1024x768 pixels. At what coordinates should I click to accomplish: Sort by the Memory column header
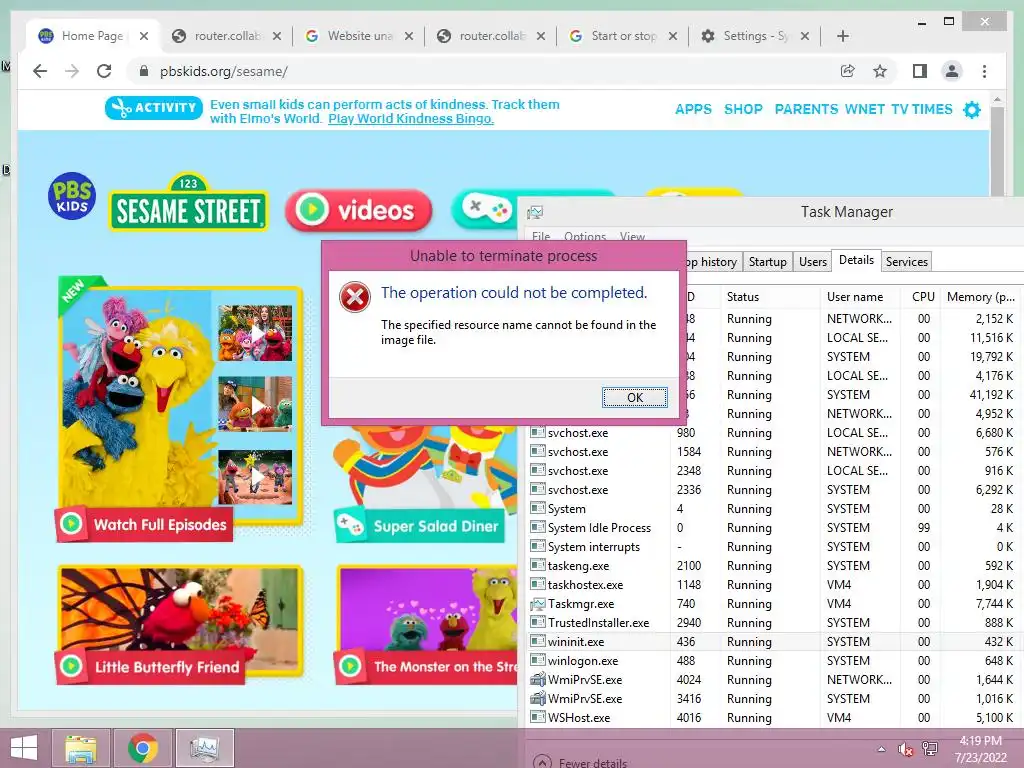tap(980, 296)
